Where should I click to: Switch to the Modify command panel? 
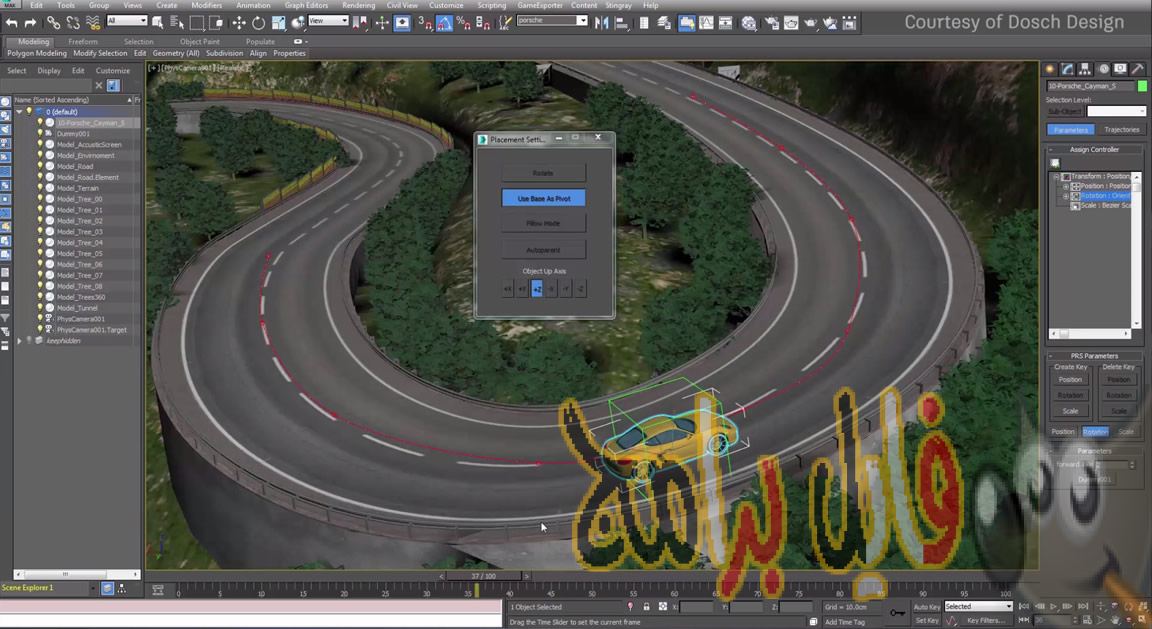point(1067,68)
